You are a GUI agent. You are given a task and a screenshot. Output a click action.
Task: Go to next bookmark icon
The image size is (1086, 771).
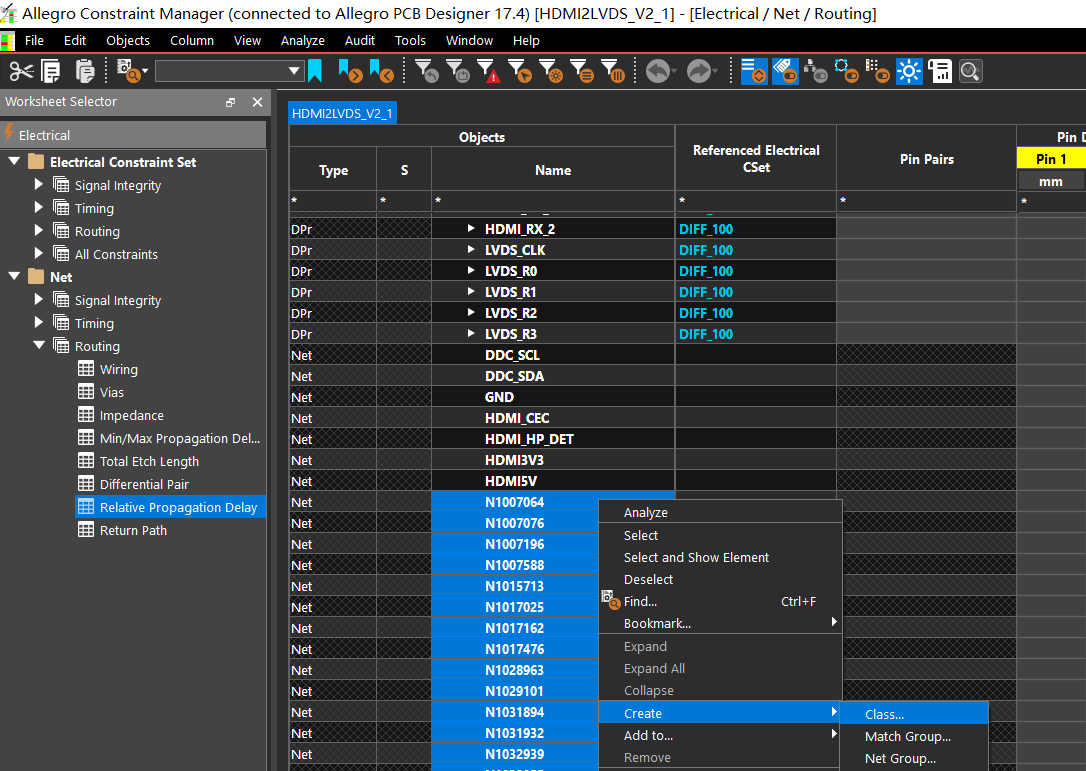pyautogui.click(x=350, y=71)
